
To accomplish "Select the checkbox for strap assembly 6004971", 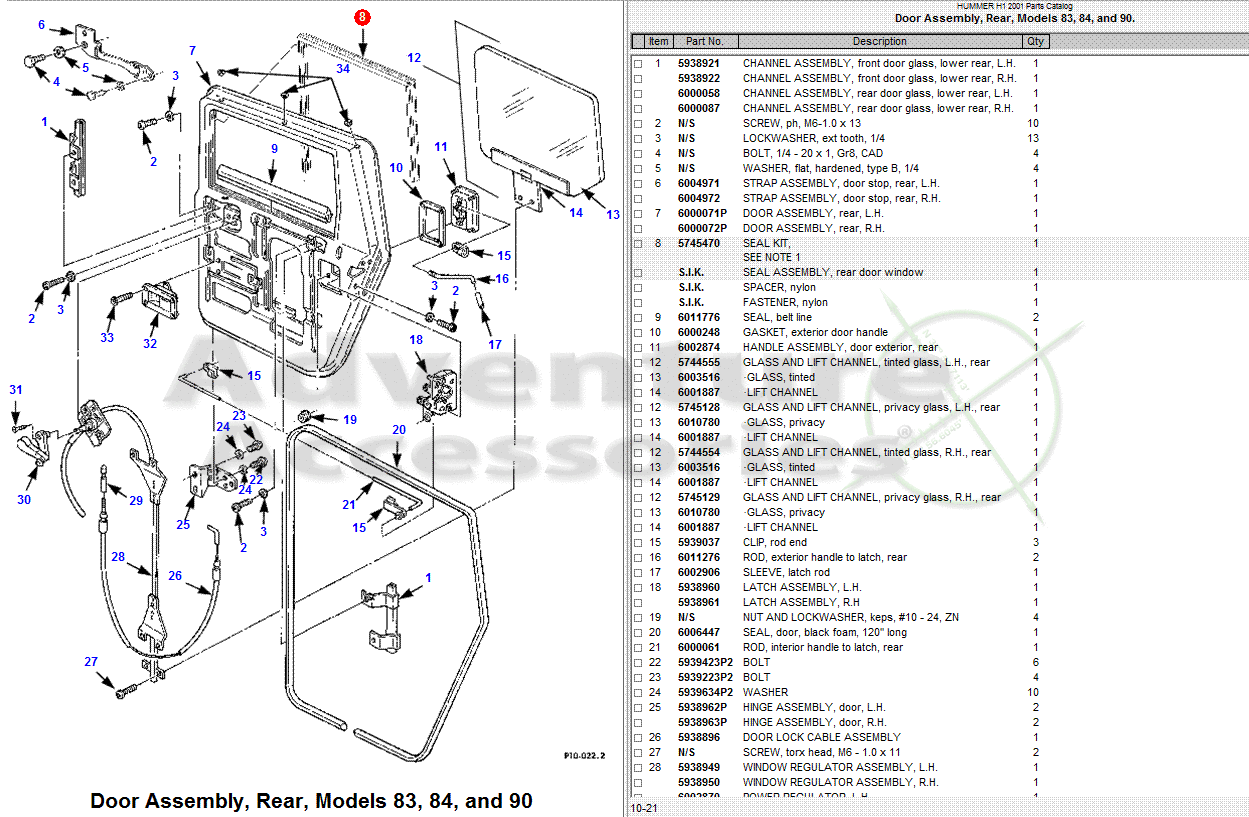I will (x=637, y=184).
